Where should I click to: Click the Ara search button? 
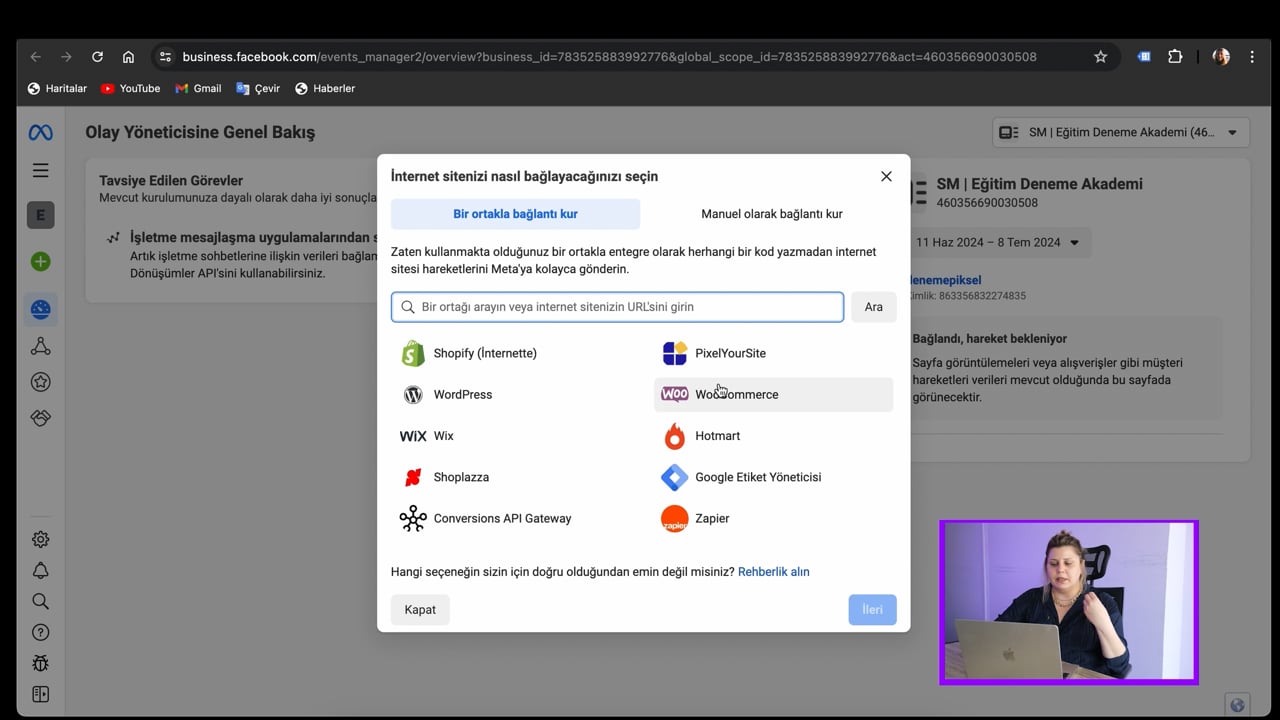pos(873,307)
